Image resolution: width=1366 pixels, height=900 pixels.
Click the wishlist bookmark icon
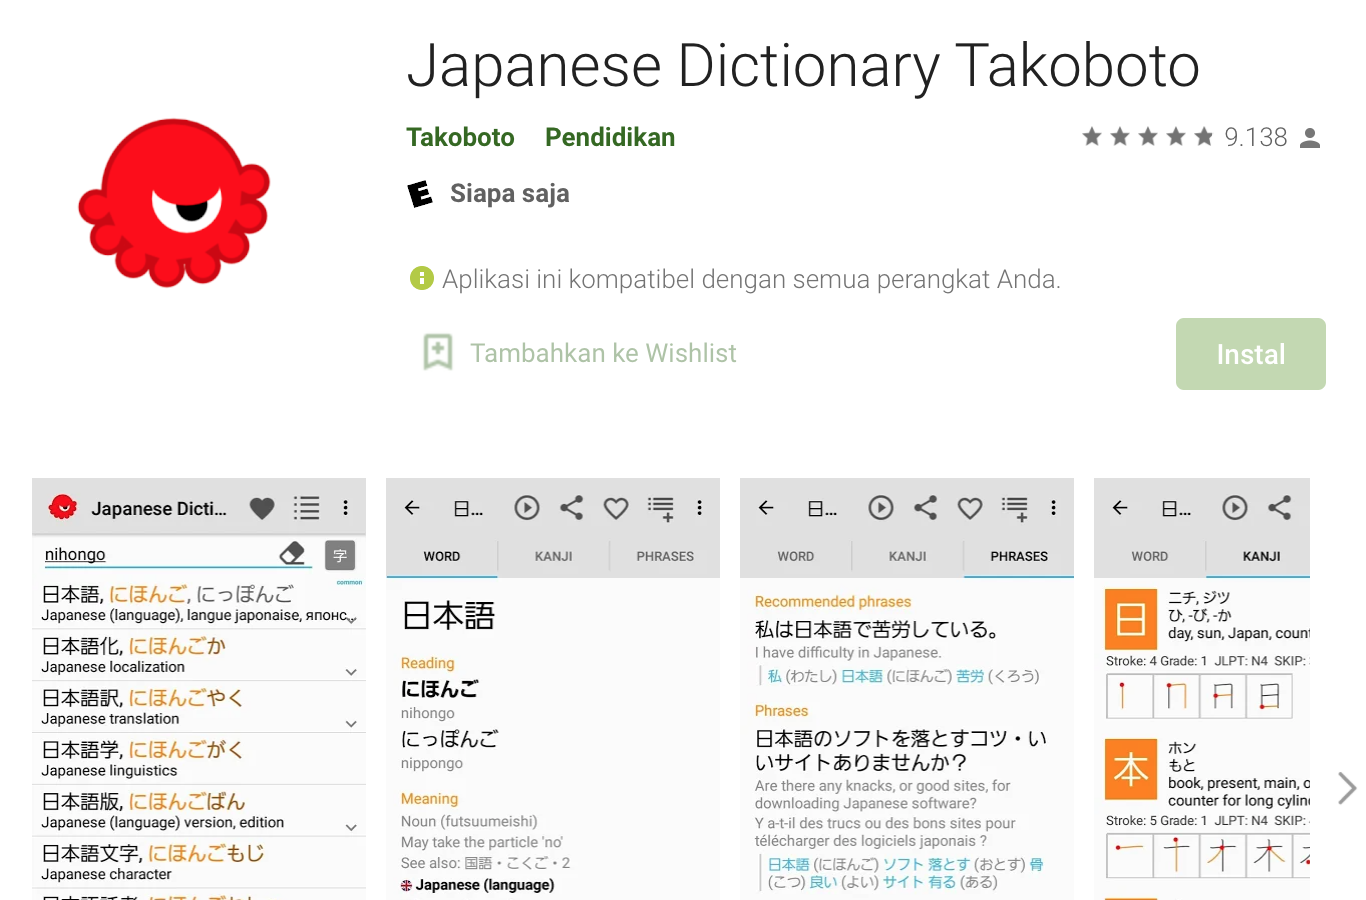438,352
